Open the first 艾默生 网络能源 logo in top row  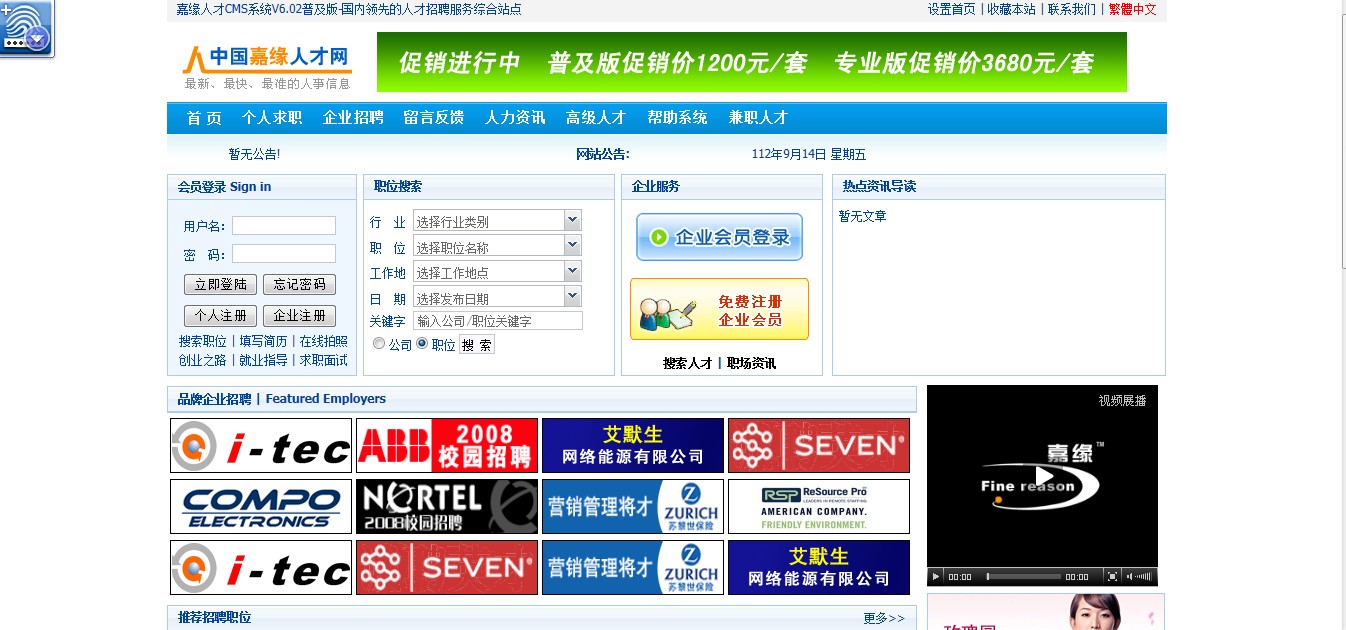pyautogui.click(x=633, y=445)
